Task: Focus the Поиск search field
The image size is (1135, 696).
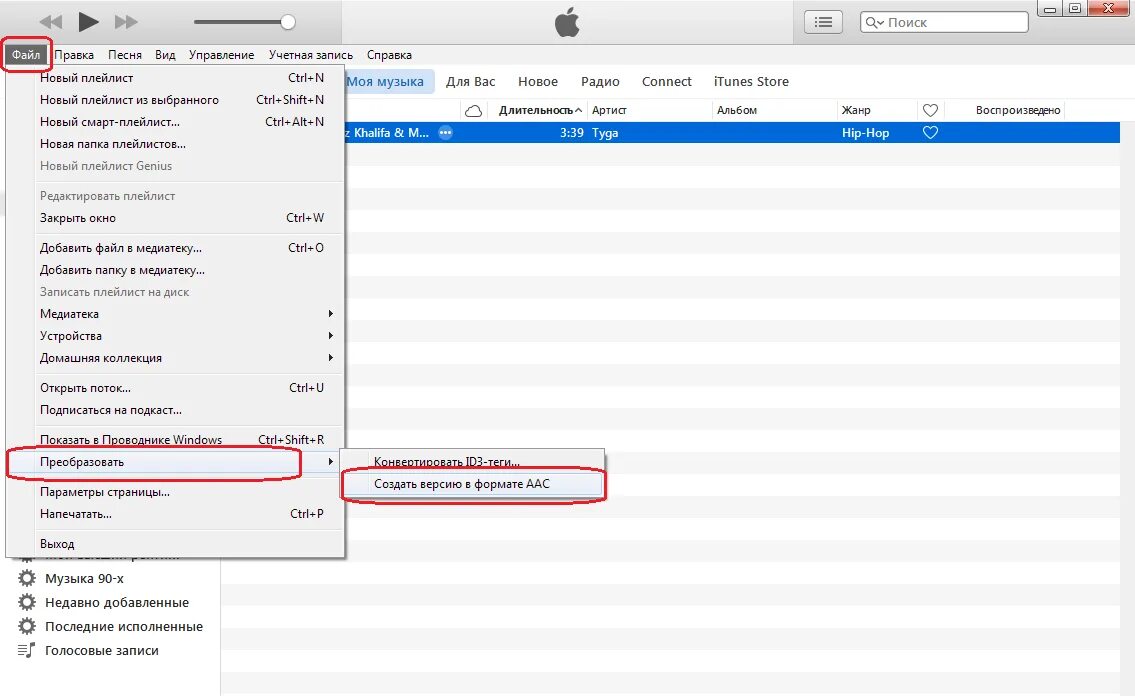Action: click(x=944, y=22)
